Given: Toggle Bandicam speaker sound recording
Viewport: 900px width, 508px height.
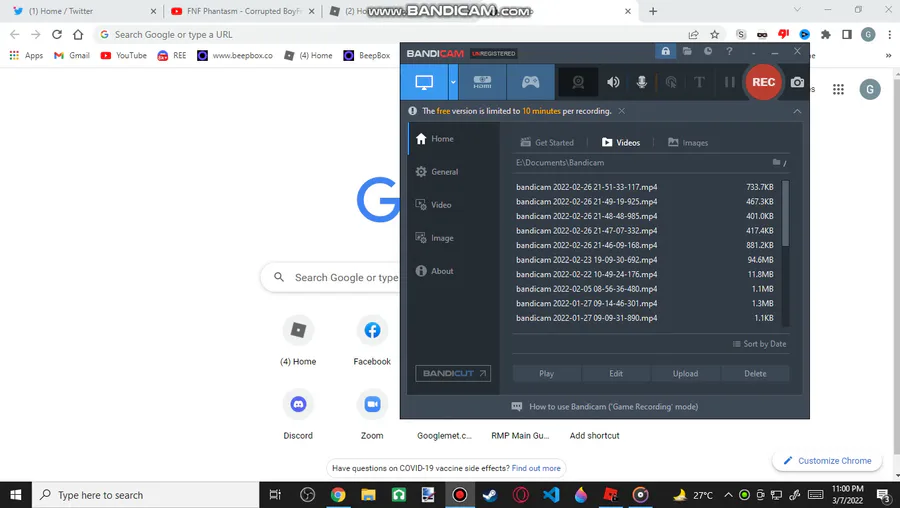Looking at the screenshot, I should click(613, 82).
